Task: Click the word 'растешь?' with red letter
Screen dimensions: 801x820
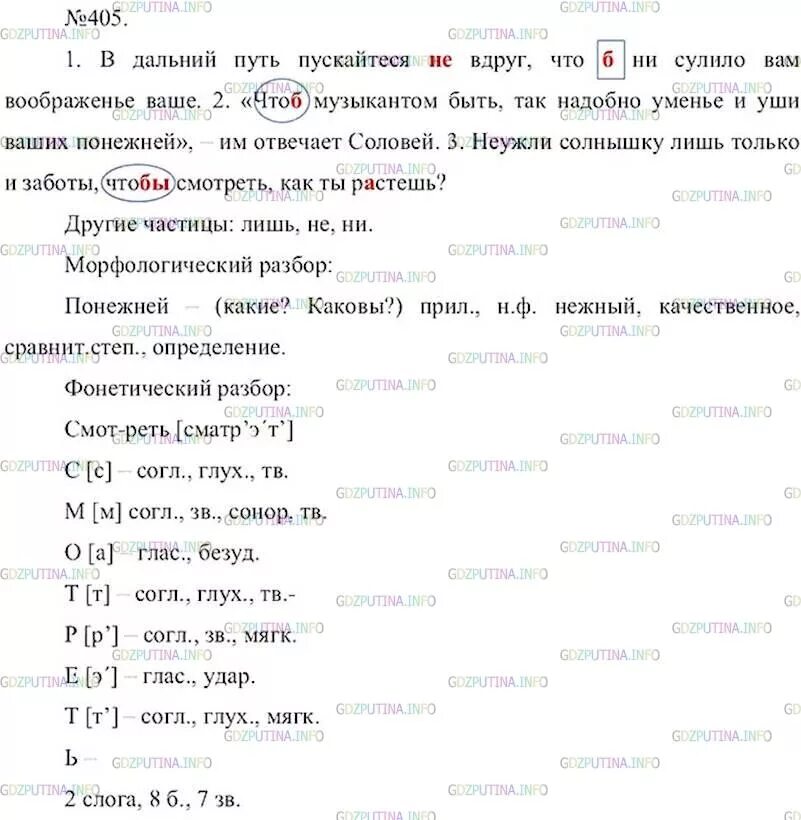Action: [399, 183]
